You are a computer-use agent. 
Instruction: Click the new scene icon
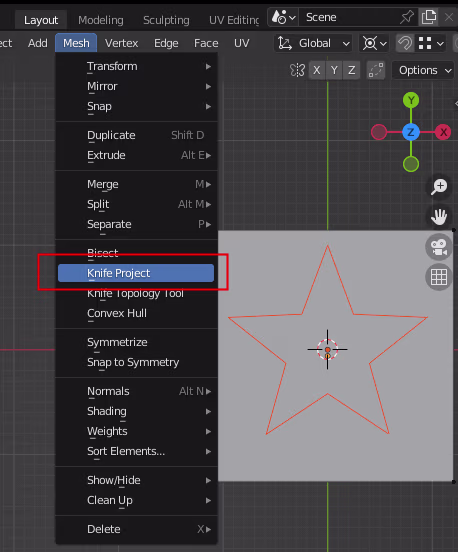coord(428,17)
